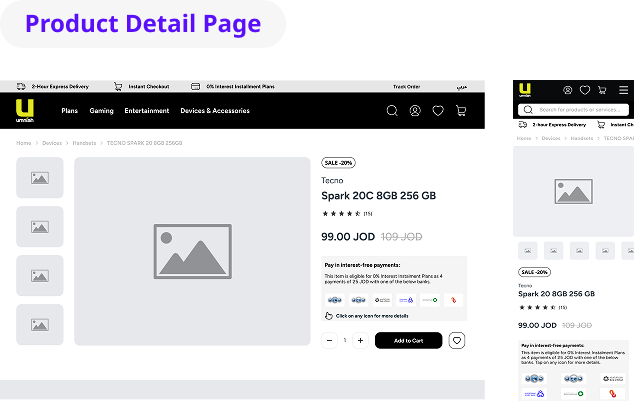This screenshot has height=402, width=634.
Task: Open Plans in the desktop navigation
Action: pos(70,110)
